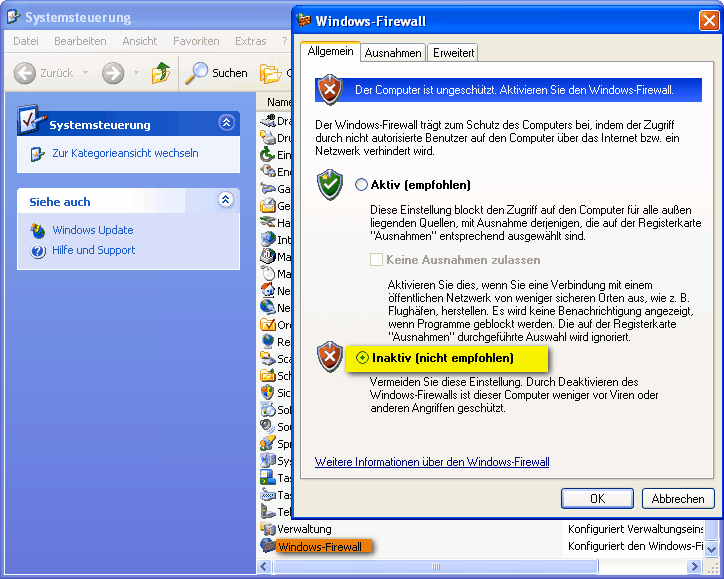724x579 pixels.
Task: Open Hilfe und Support link
Action: click(93, 250)
